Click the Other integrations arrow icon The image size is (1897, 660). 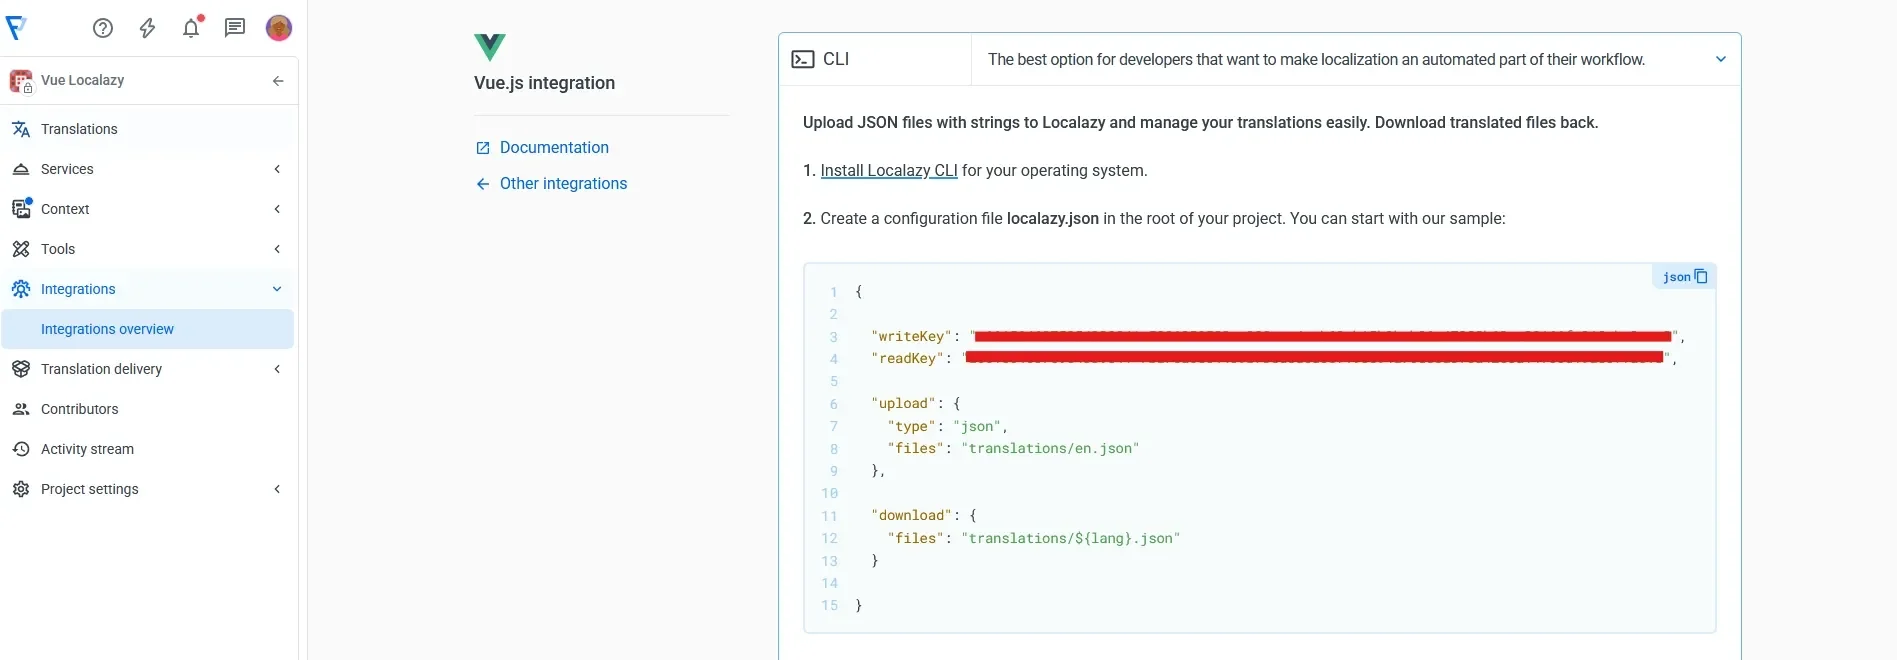tap(483, 184)
